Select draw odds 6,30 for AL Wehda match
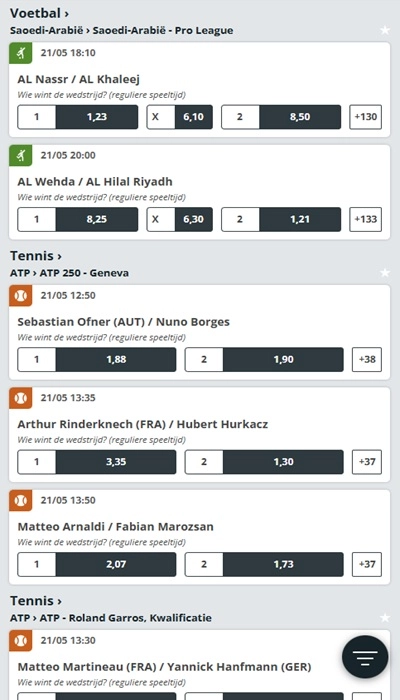 click(x=179, y=219)
